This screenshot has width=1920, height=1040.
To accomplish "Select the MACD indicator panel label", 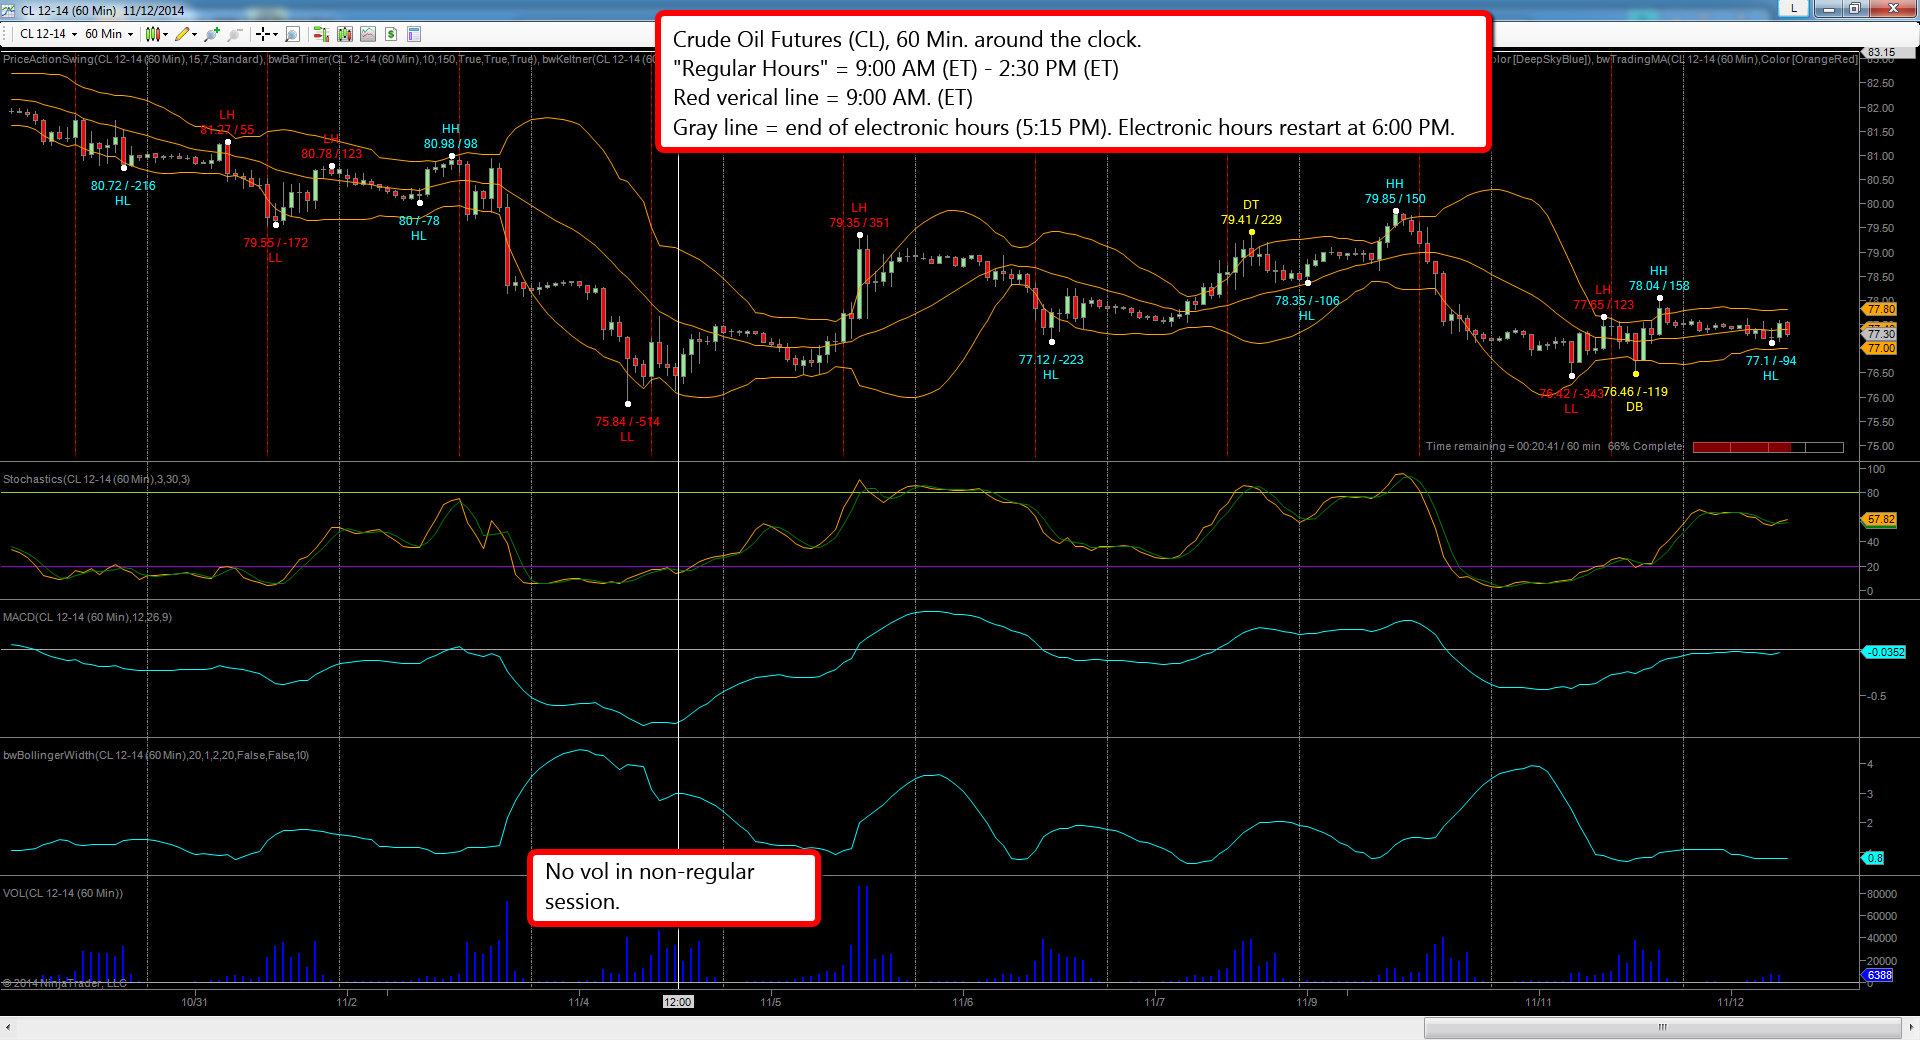I will (87, 617).
